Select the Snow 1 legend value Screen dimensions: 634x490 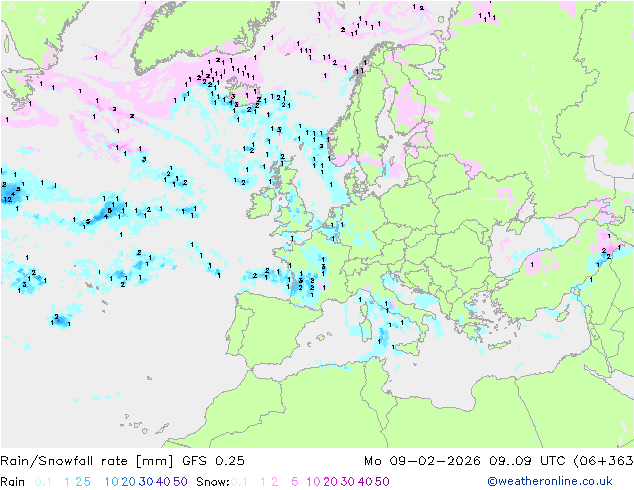click(263, 482)
